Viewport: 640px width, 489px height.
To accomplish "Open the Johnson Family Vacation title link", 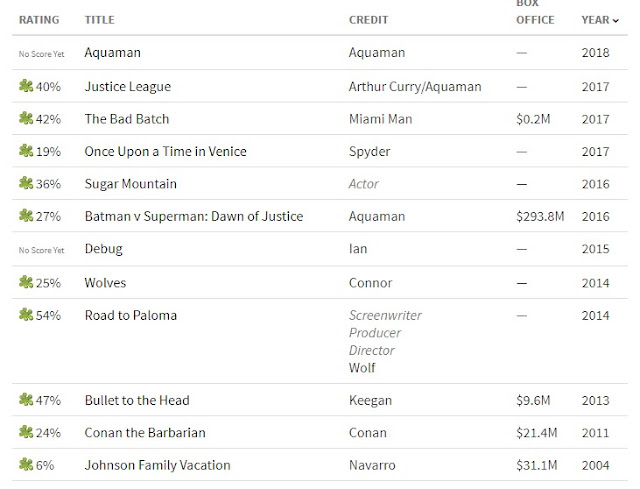I will click(x=158, y=465).
